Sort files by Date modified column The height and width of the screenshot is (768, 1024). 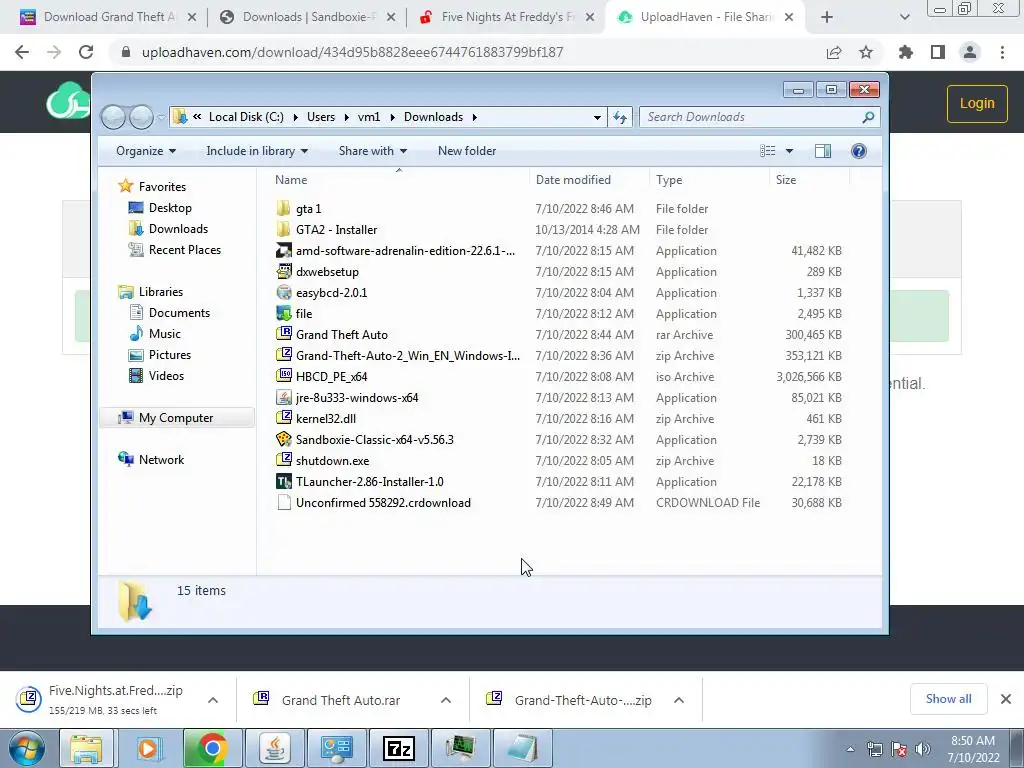[573, 180]
